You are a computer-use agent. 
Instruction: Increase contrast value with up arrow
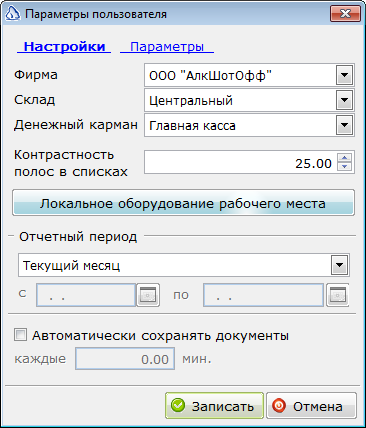[x=345, y=158]
